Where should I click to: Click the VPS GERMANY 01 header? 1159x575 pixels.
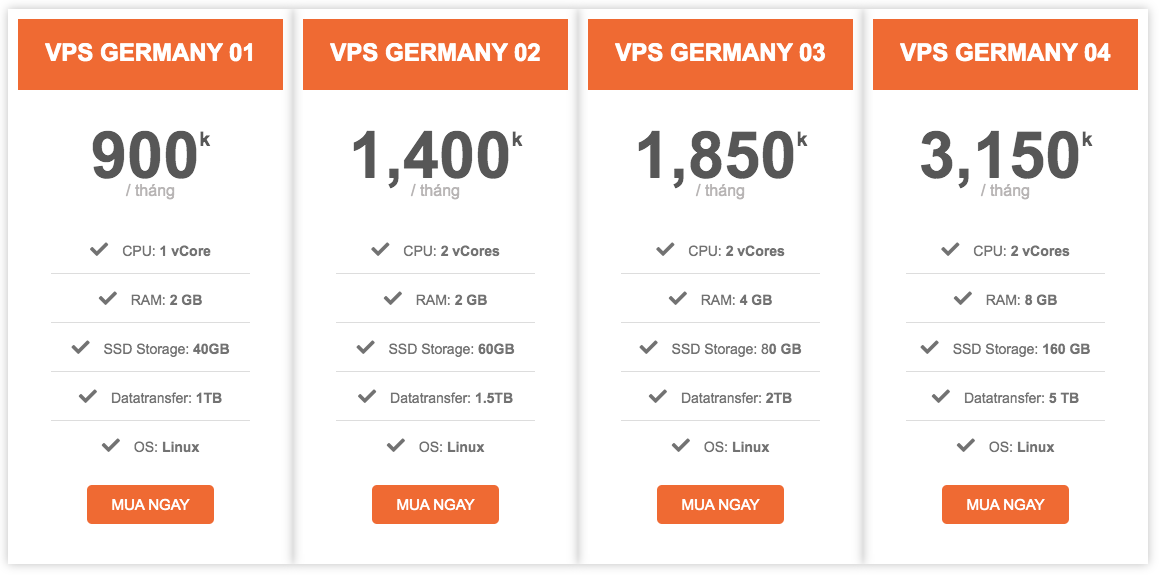tap(150, 55)
